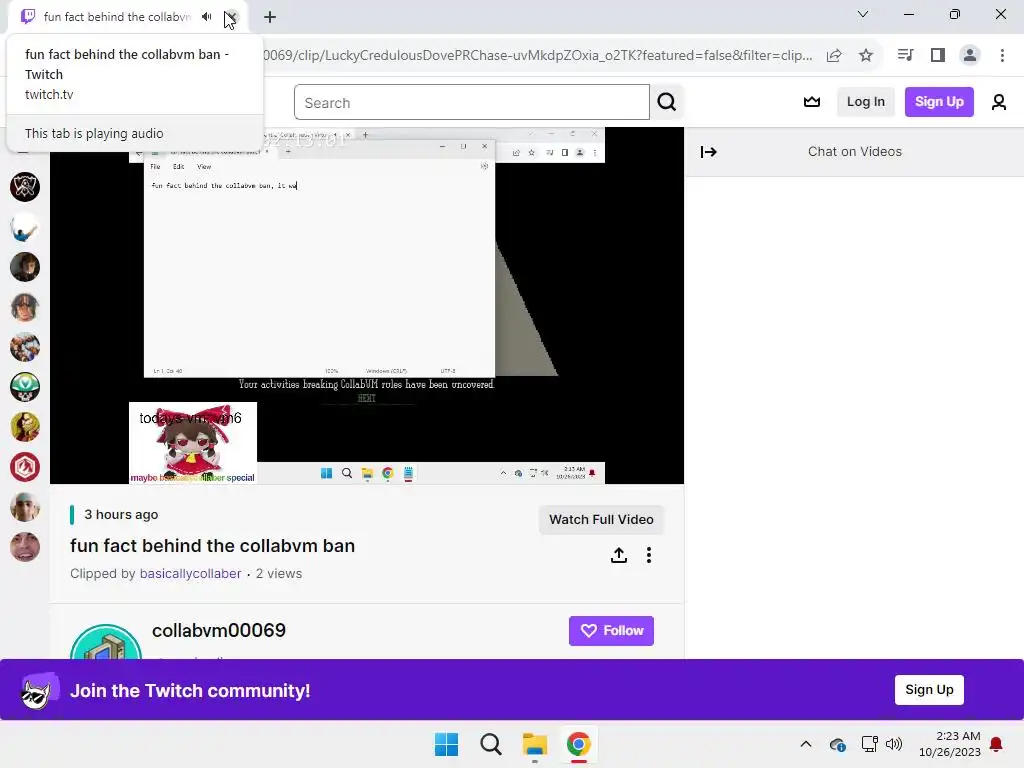1024x768 pixels.
Task: Open the clock and date flyout
Action: click(950, 744)
